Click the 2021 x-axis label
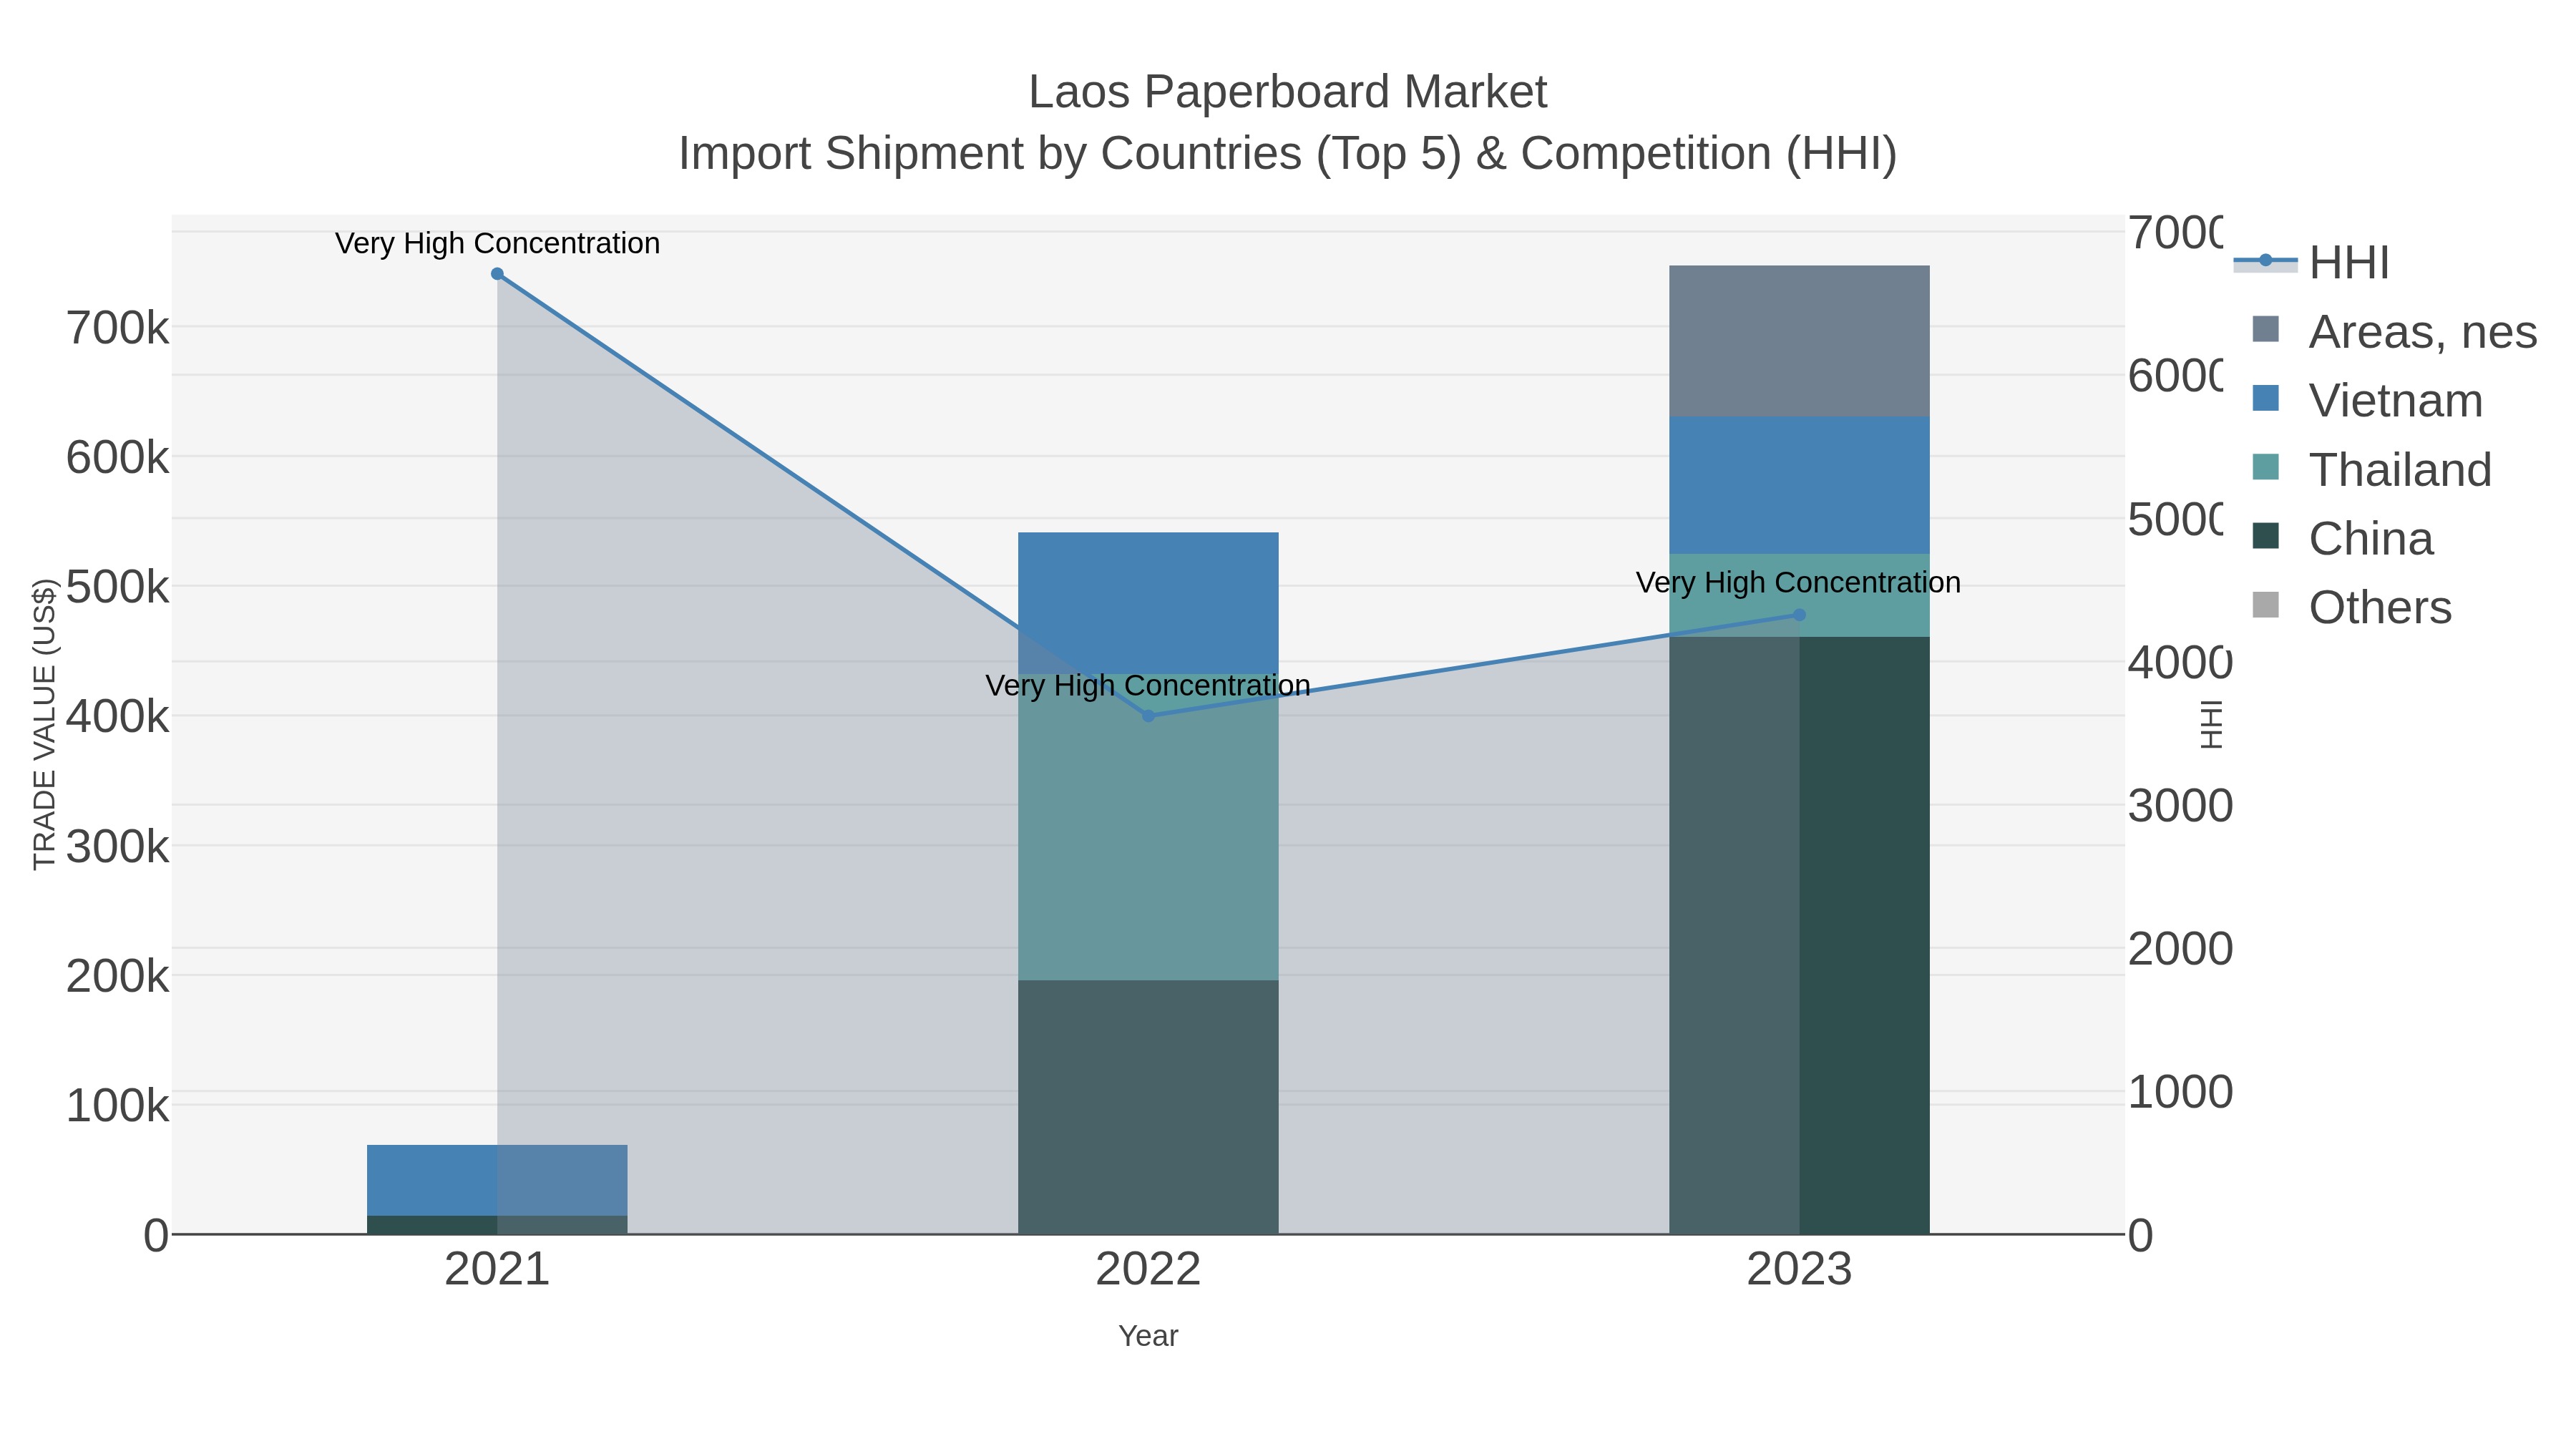Screen dimensions: 2576x1449 [x=497, y=1270]
